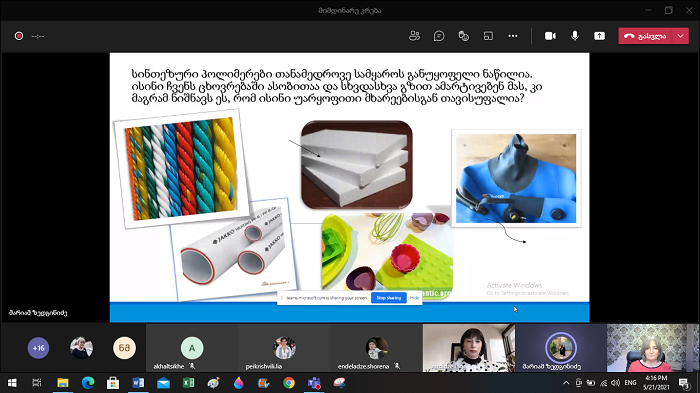Show the +16 additional participants
This screenshot has height=393, width=700.
coord(38,348)
